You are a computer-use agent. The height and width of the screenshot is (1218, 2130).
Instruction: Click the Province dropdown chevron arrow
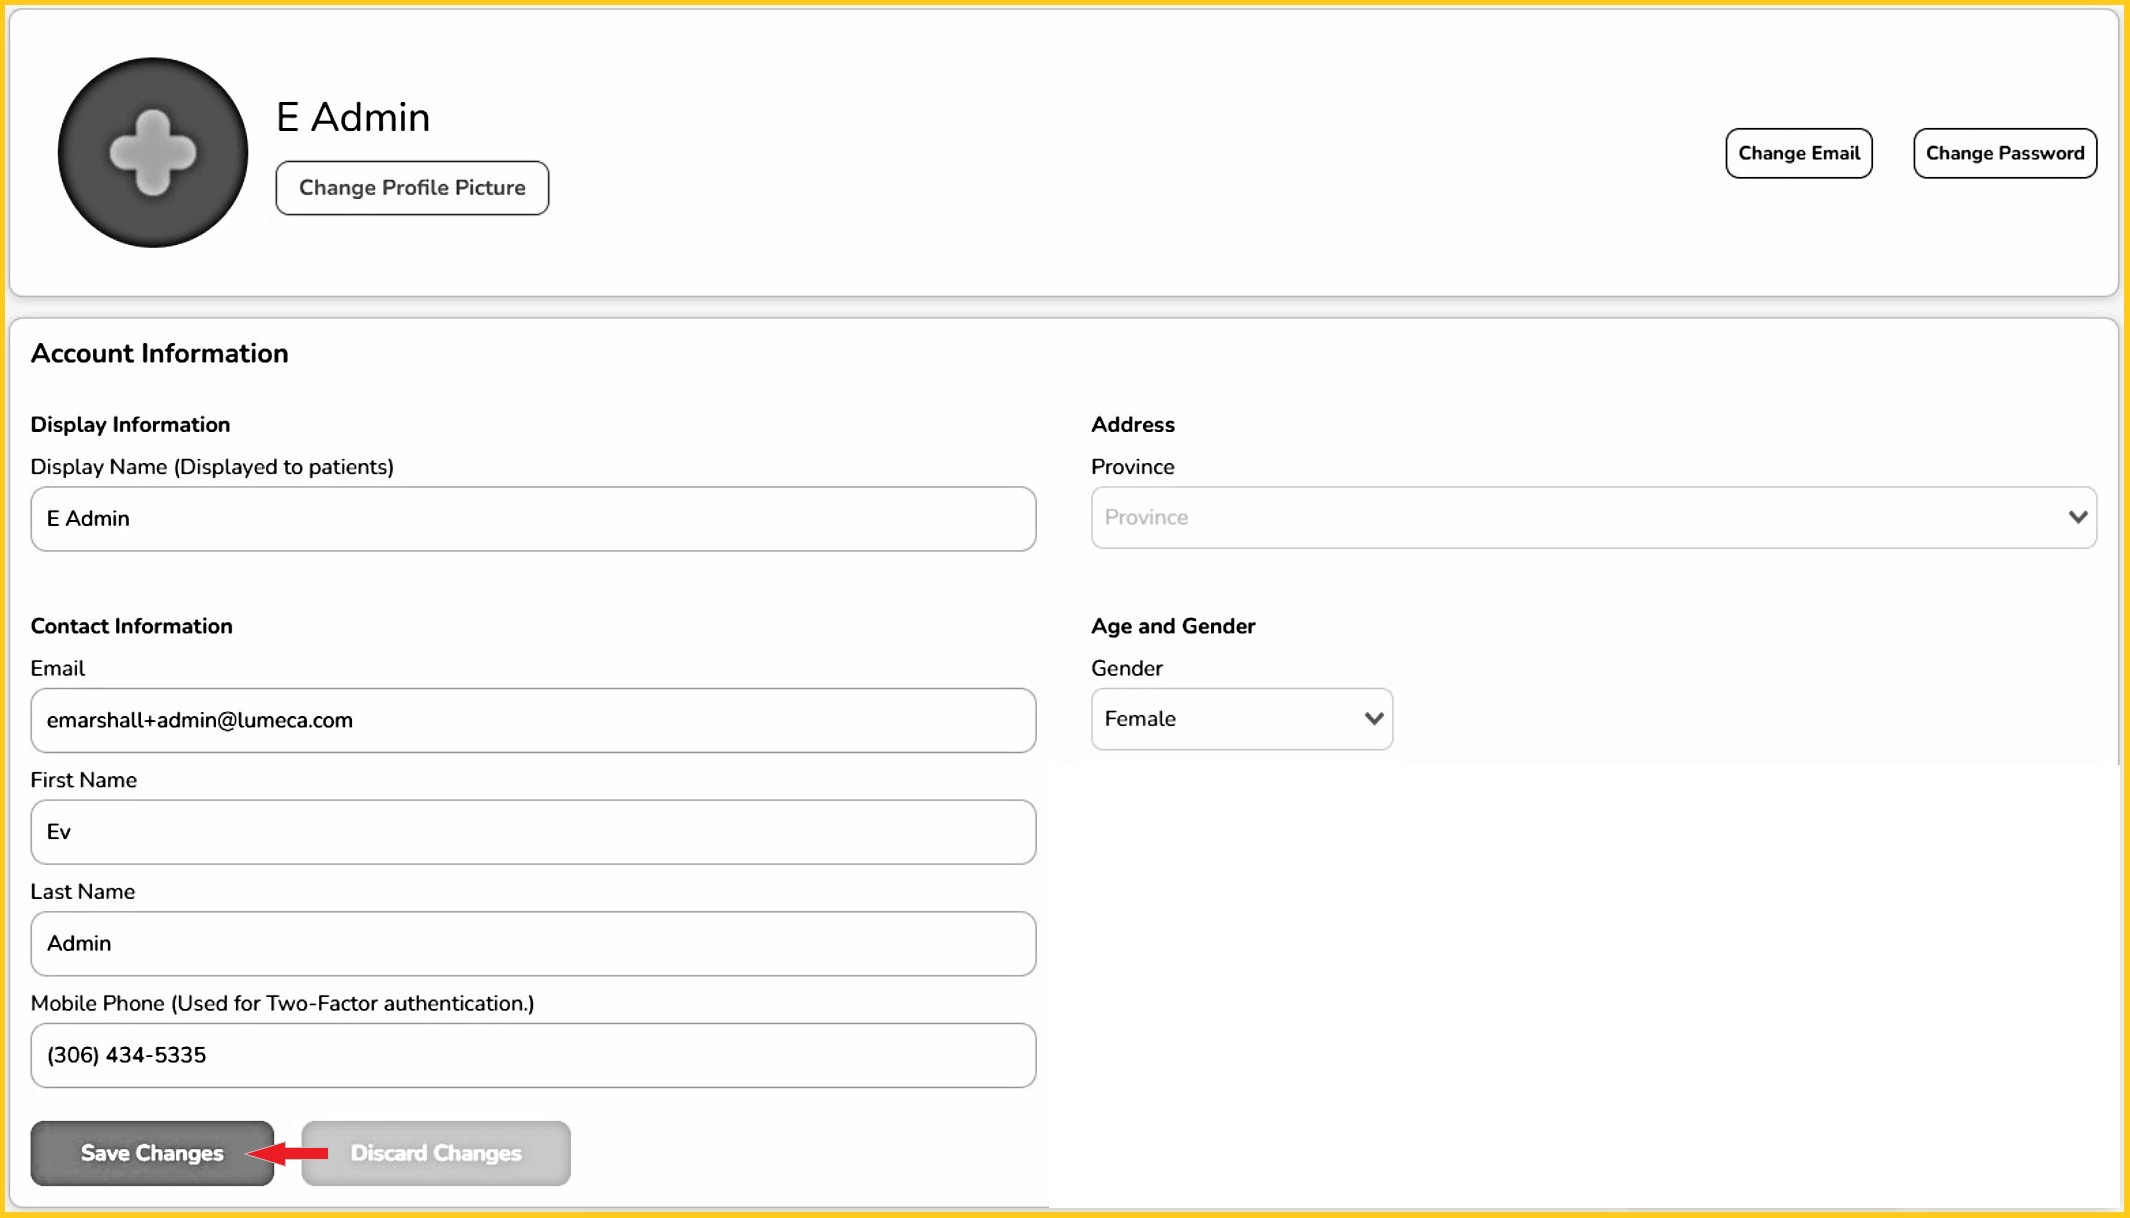tap(2077, 518)
